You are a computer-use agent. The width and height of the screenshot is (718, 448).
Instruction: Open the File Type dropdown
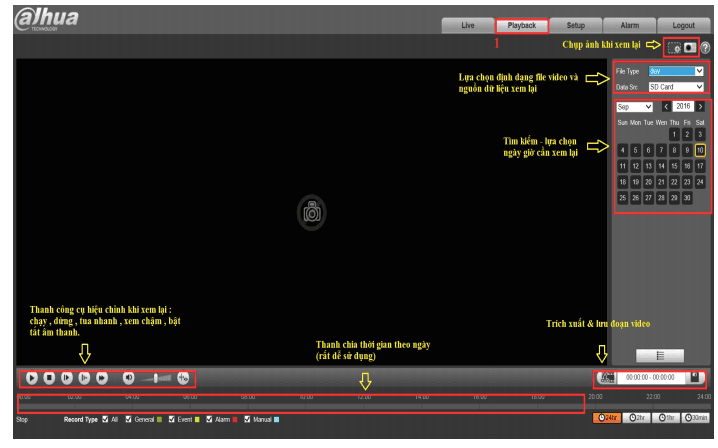pos(675,71)
